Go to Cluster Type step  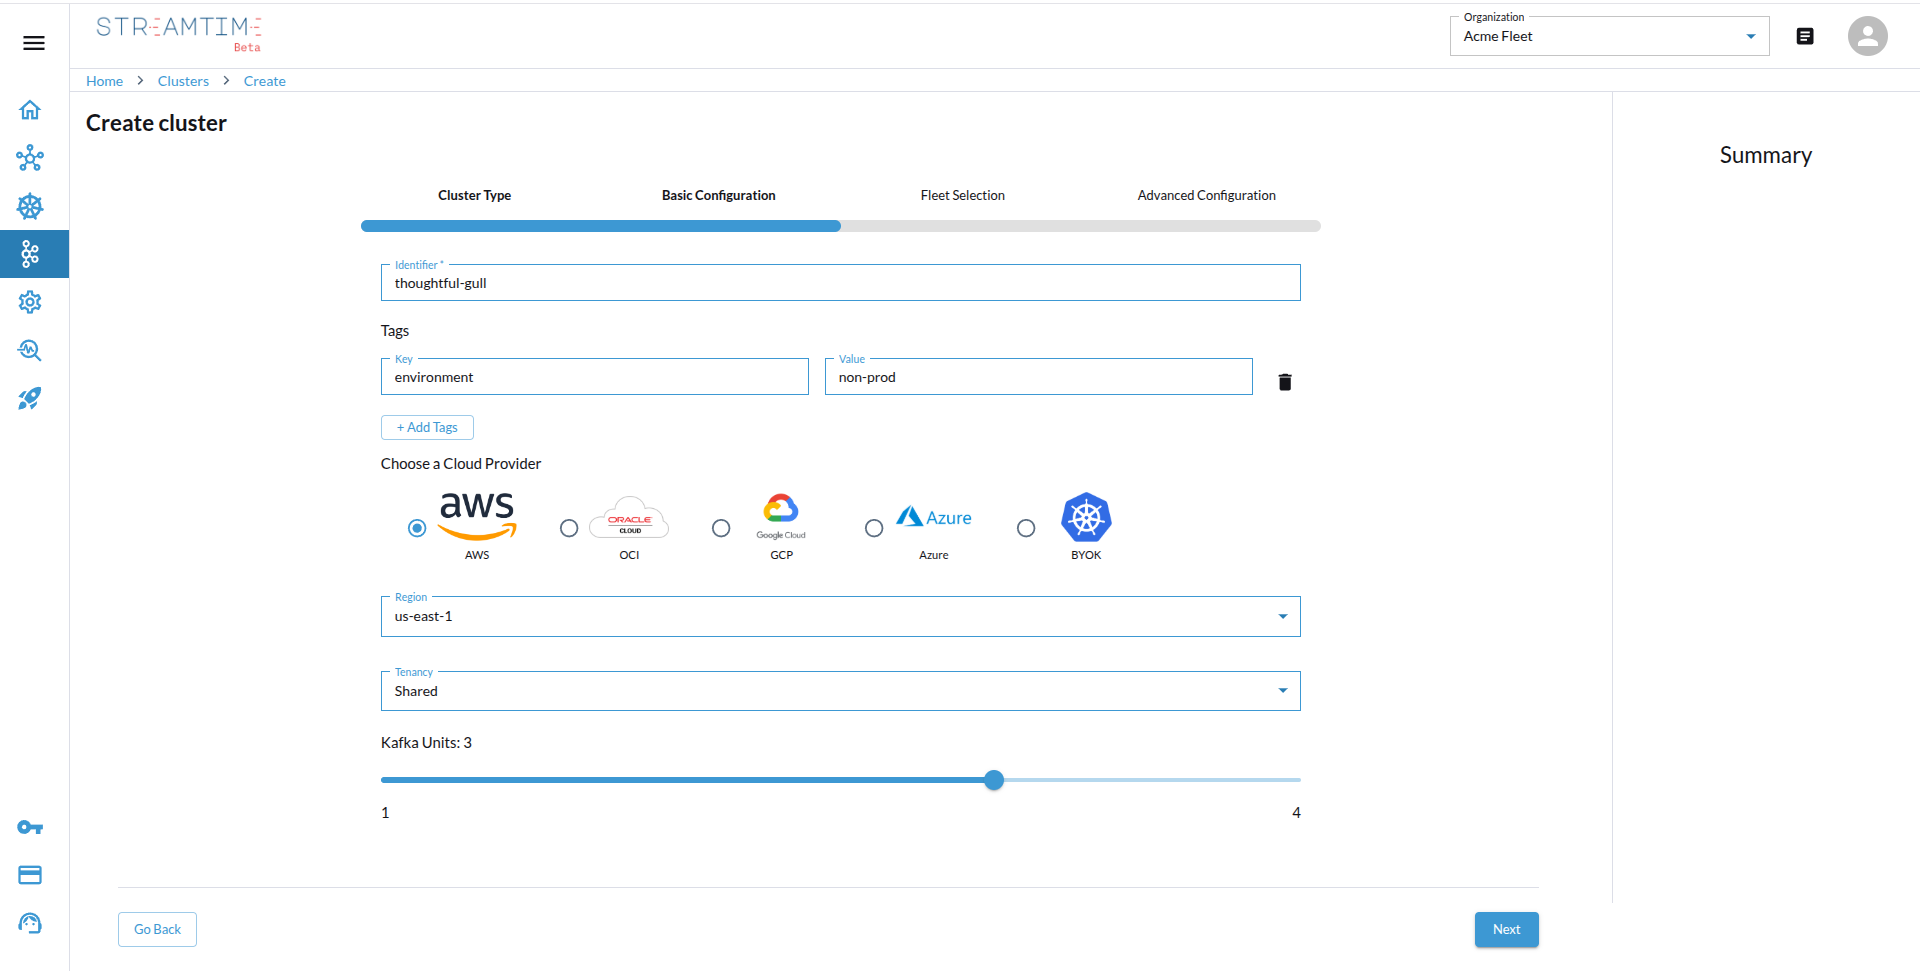[x=474, y=195]
